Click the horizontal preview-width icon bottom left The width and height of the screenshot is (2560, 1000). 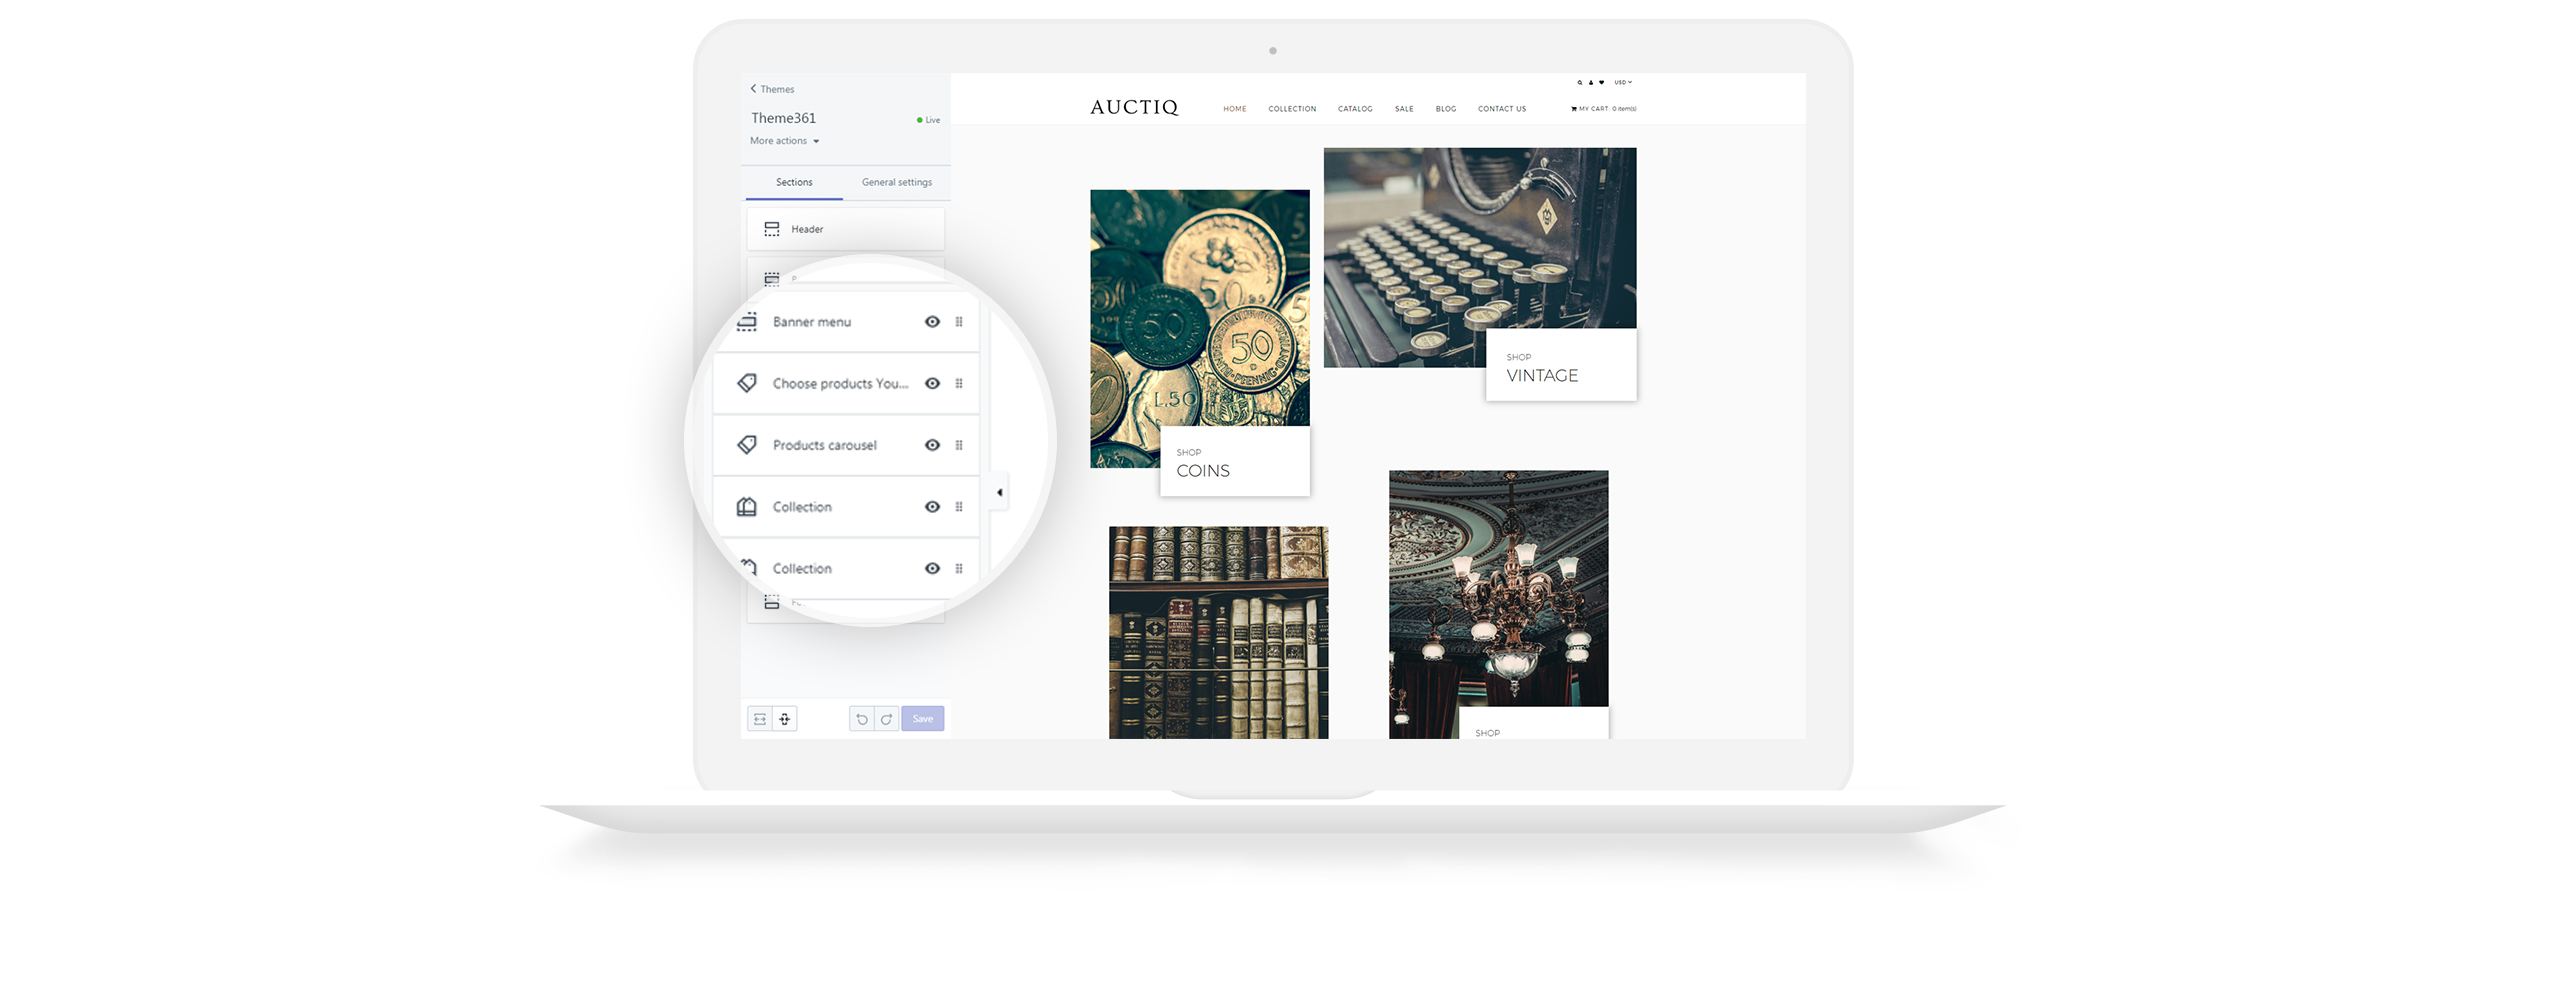(x=760, y=719)
